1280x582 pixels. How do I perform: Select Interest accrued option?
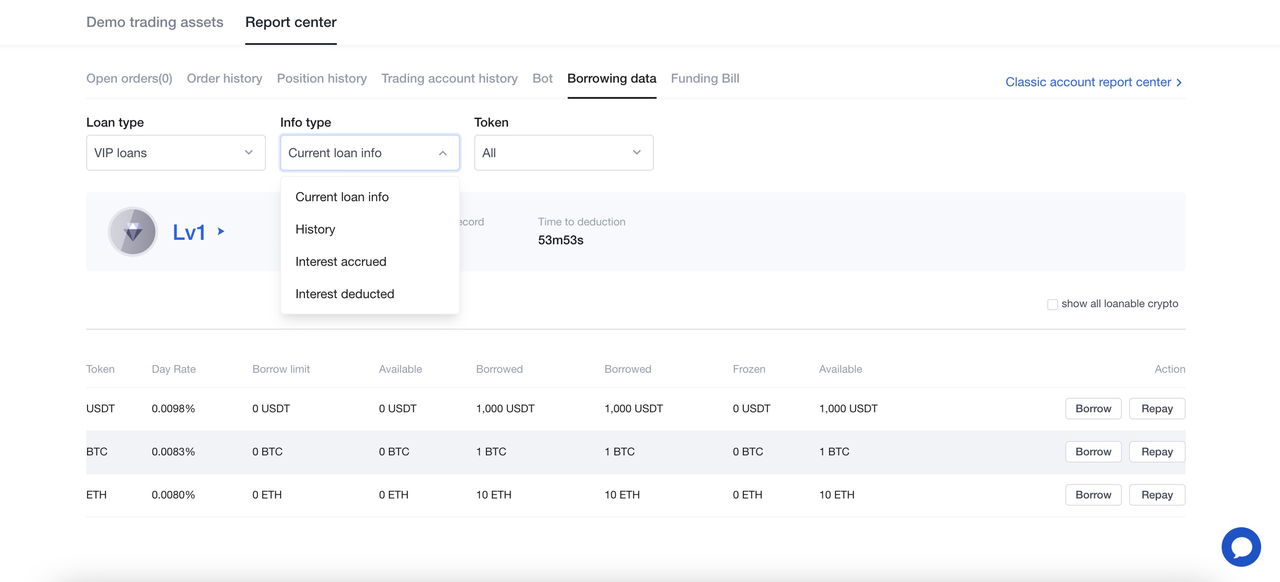coord(370,261)
